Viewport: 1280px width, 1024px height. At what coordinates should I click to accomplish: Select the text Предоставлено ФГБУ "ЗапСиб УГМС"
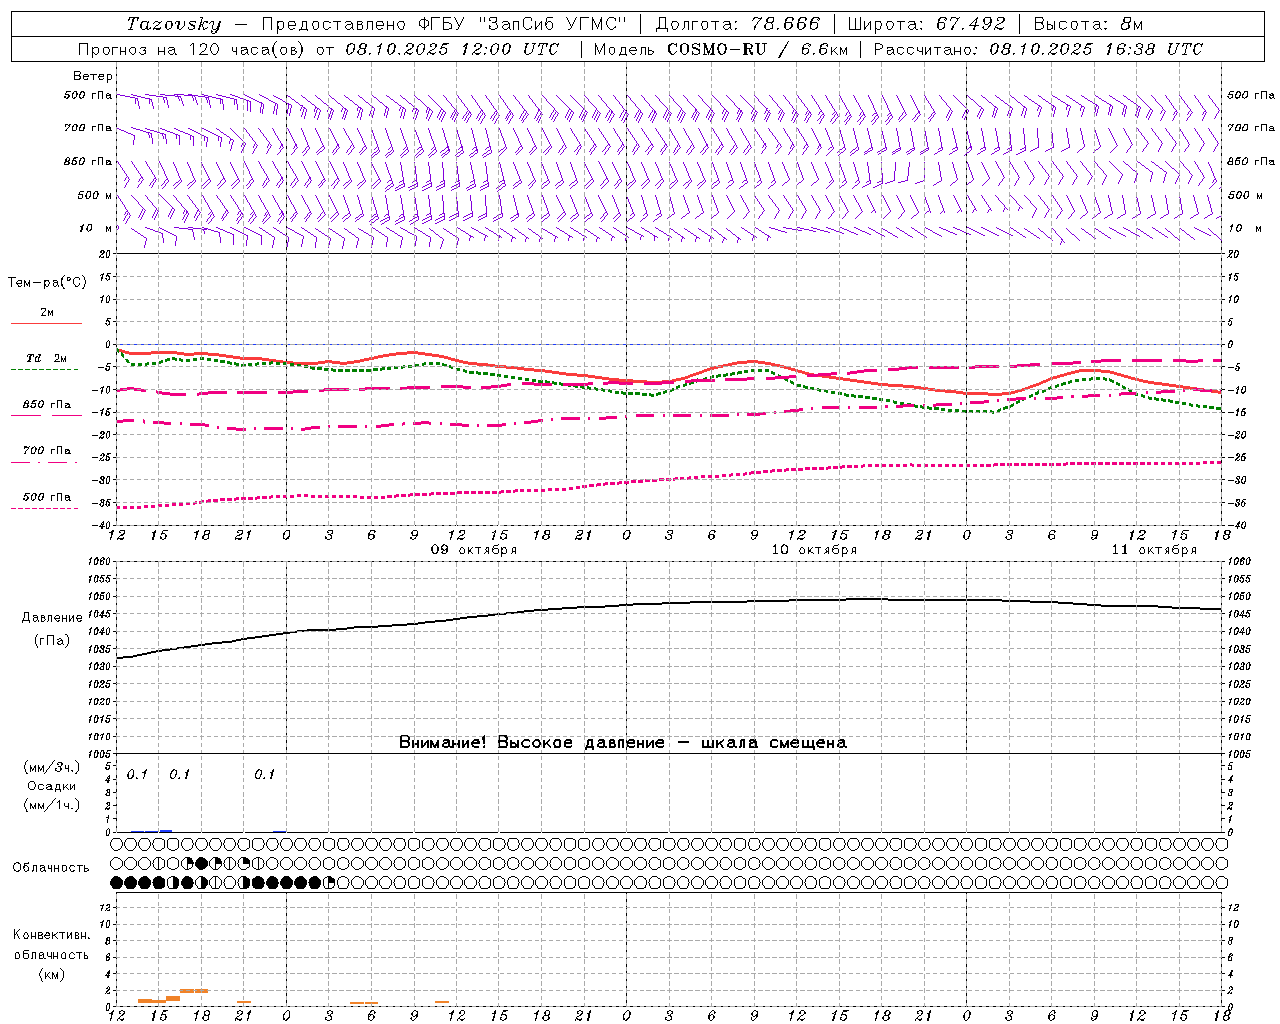(x=444, y=24)
